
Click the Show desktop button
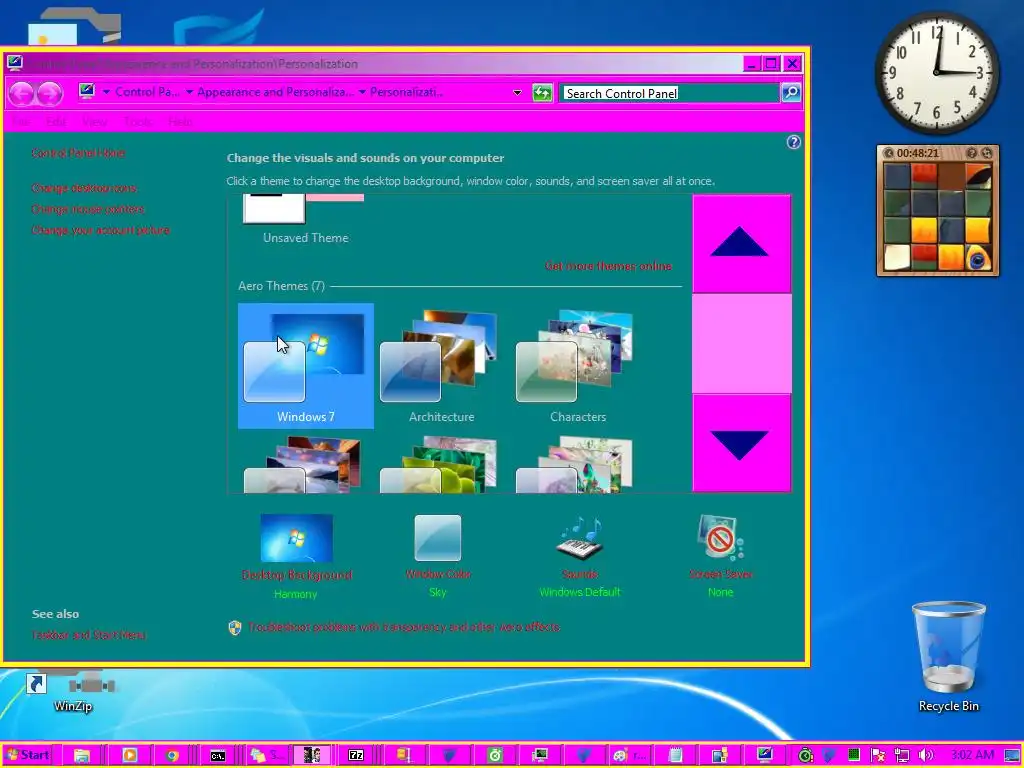click(x=1012, y=756)
